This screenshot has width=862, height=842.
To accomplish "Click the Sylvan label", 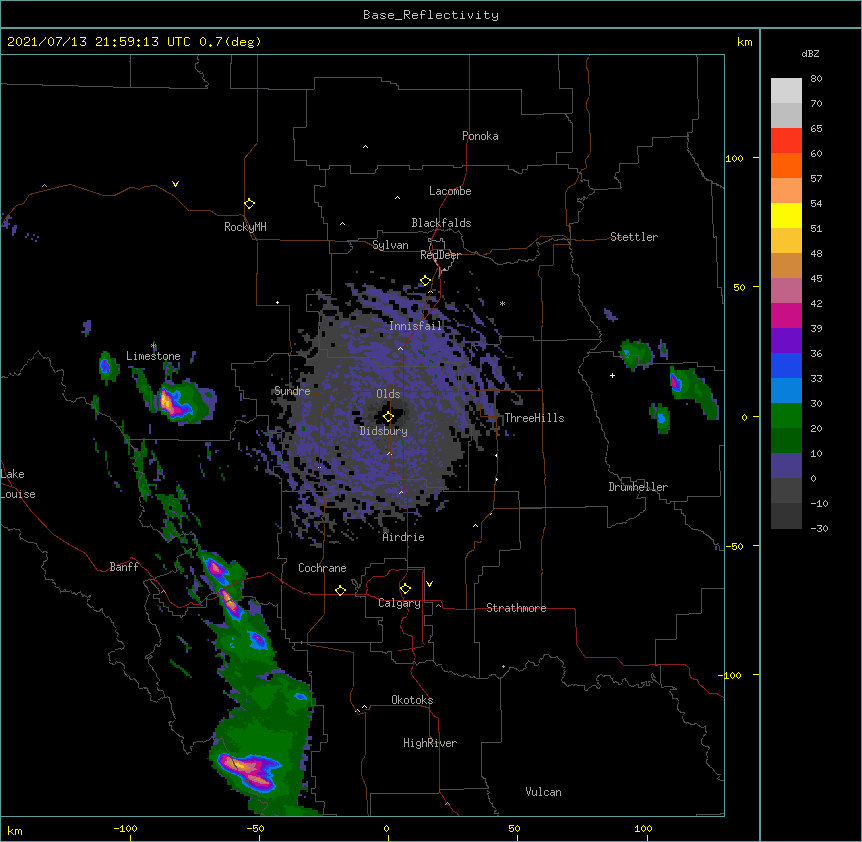I will pyautogui.click(x=390, y=245).
